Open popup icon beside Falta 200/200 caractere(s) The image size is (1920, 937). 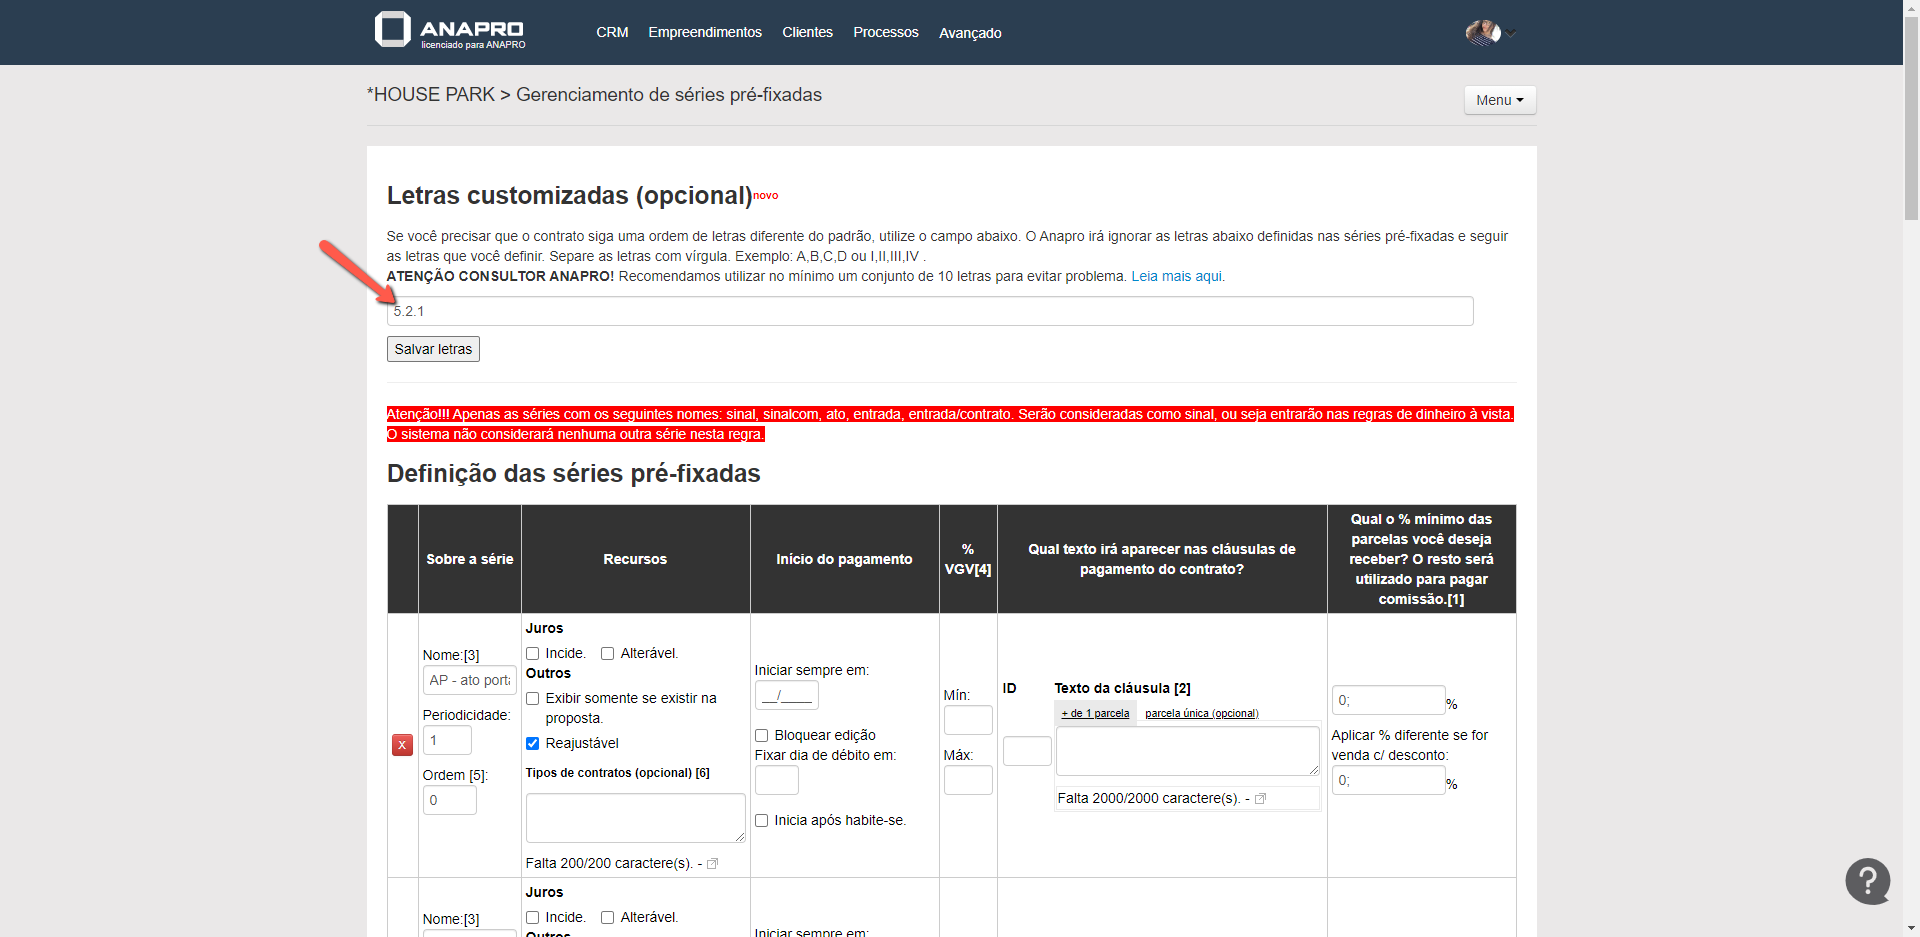[713, 864]
